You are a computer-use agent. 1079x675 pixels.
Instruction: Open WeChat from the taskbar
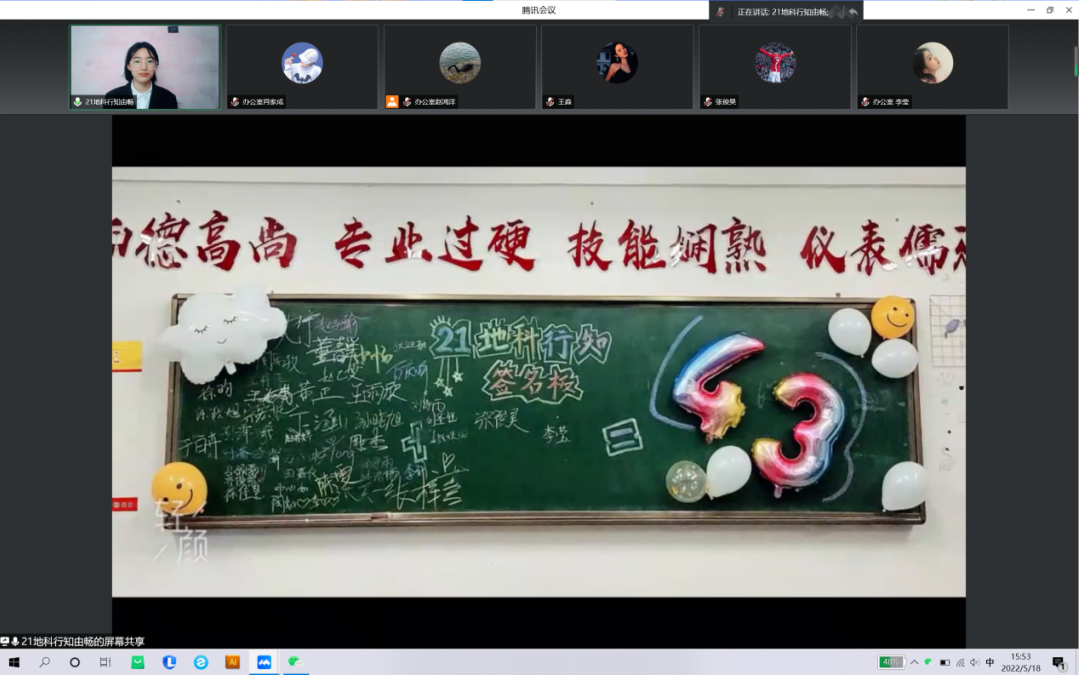click(295, 662)
